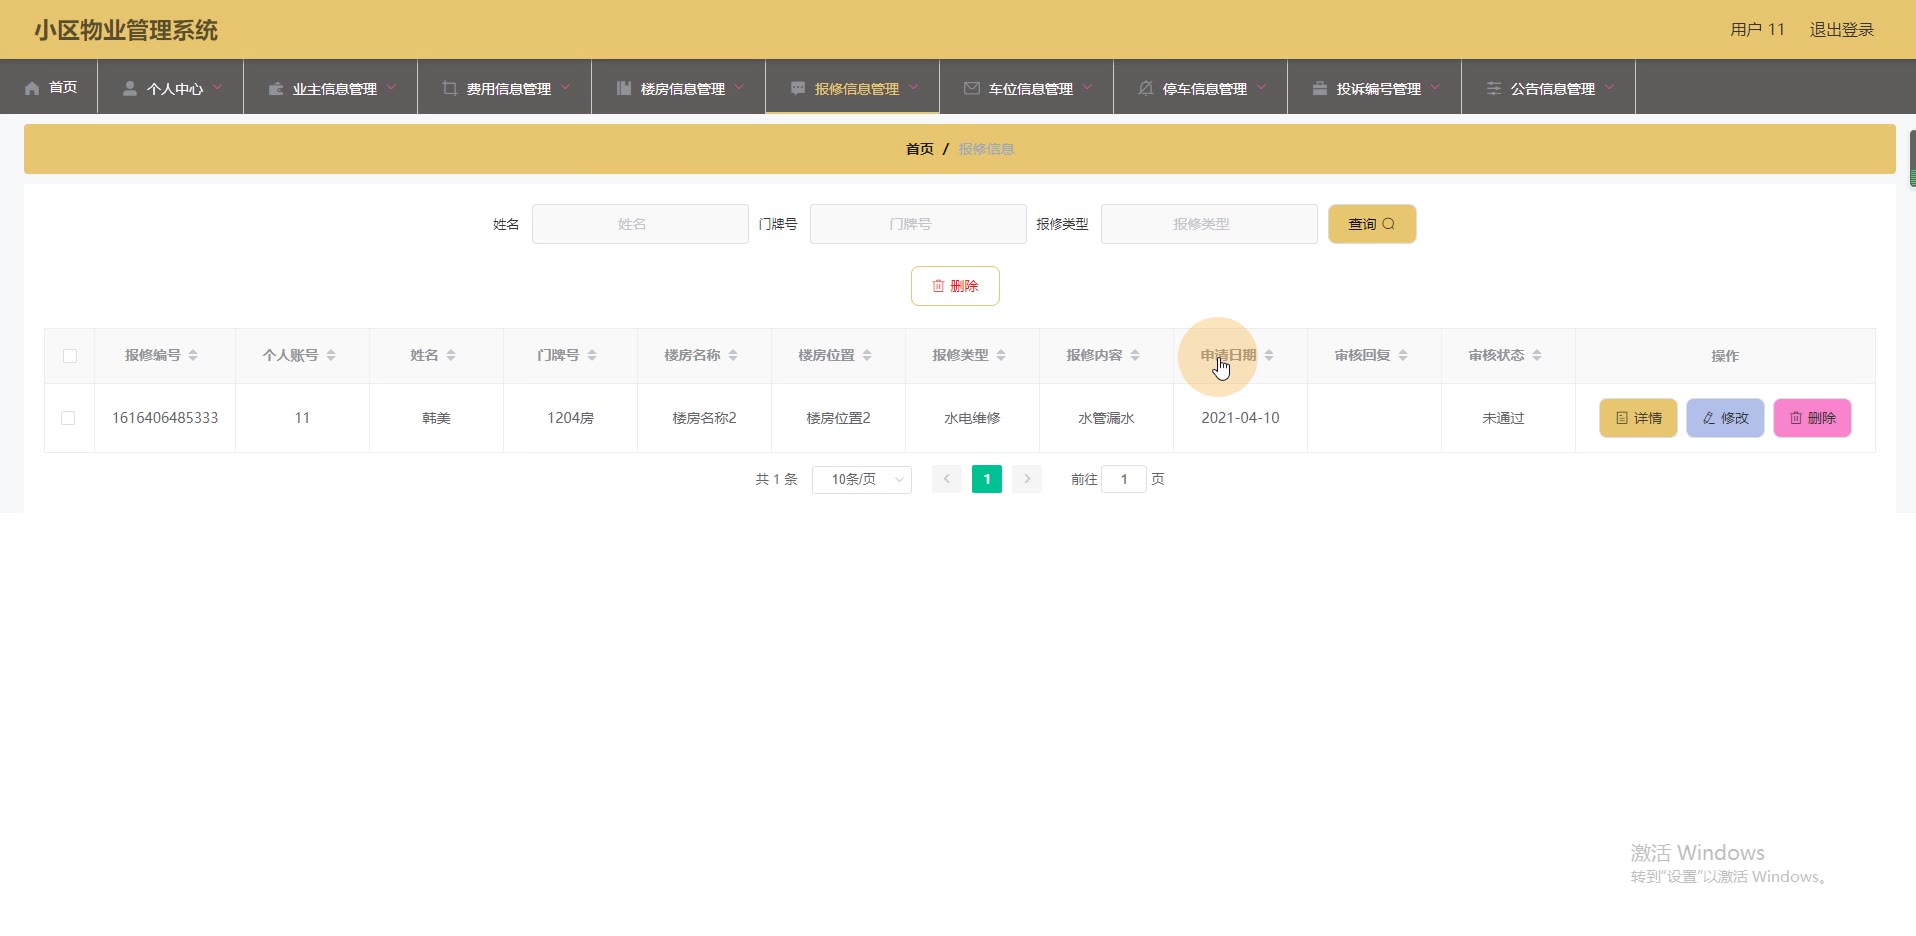Viewport: 1916px width, 936px height.
Task: Sort table by 个人账号 column arrows
Action: 331,355
